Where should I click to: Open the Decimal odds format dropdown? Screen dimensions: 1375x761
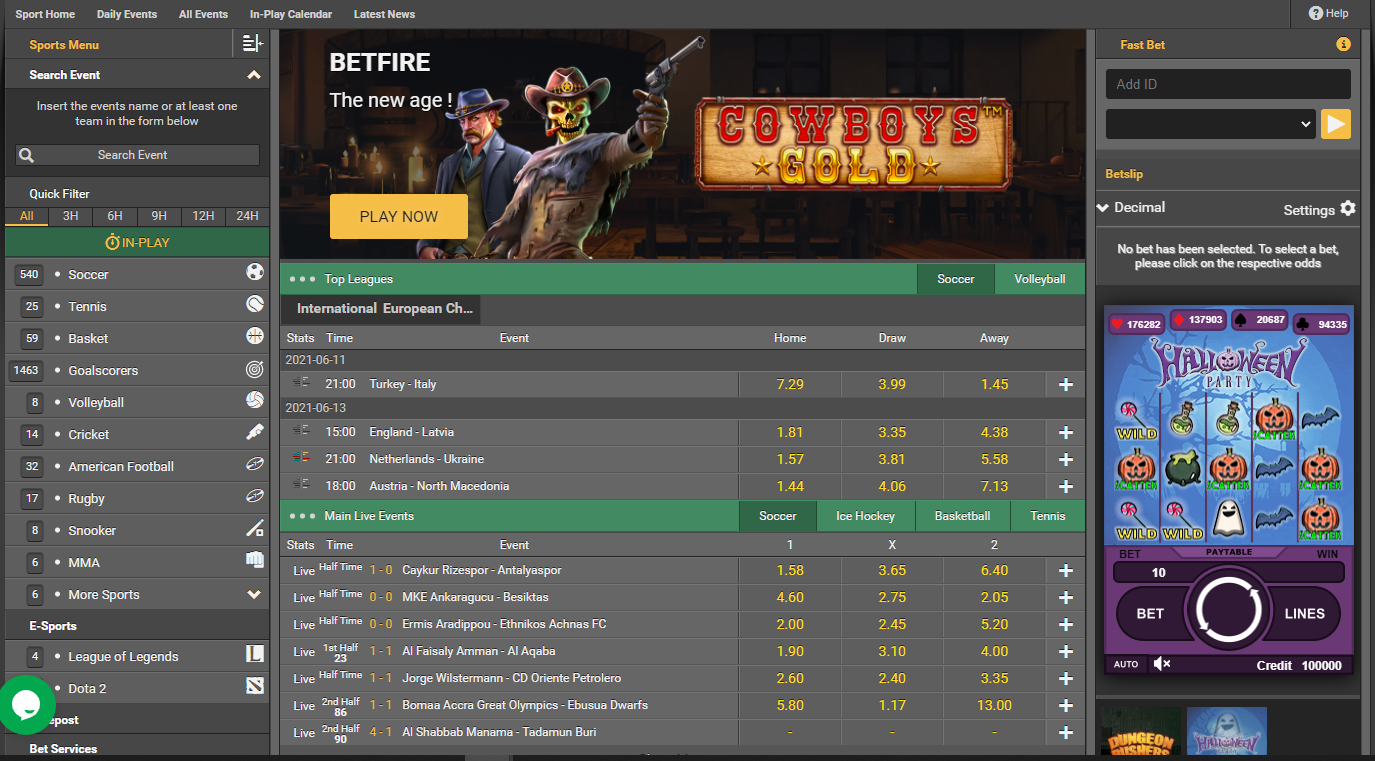click(x=1131, y=208)
